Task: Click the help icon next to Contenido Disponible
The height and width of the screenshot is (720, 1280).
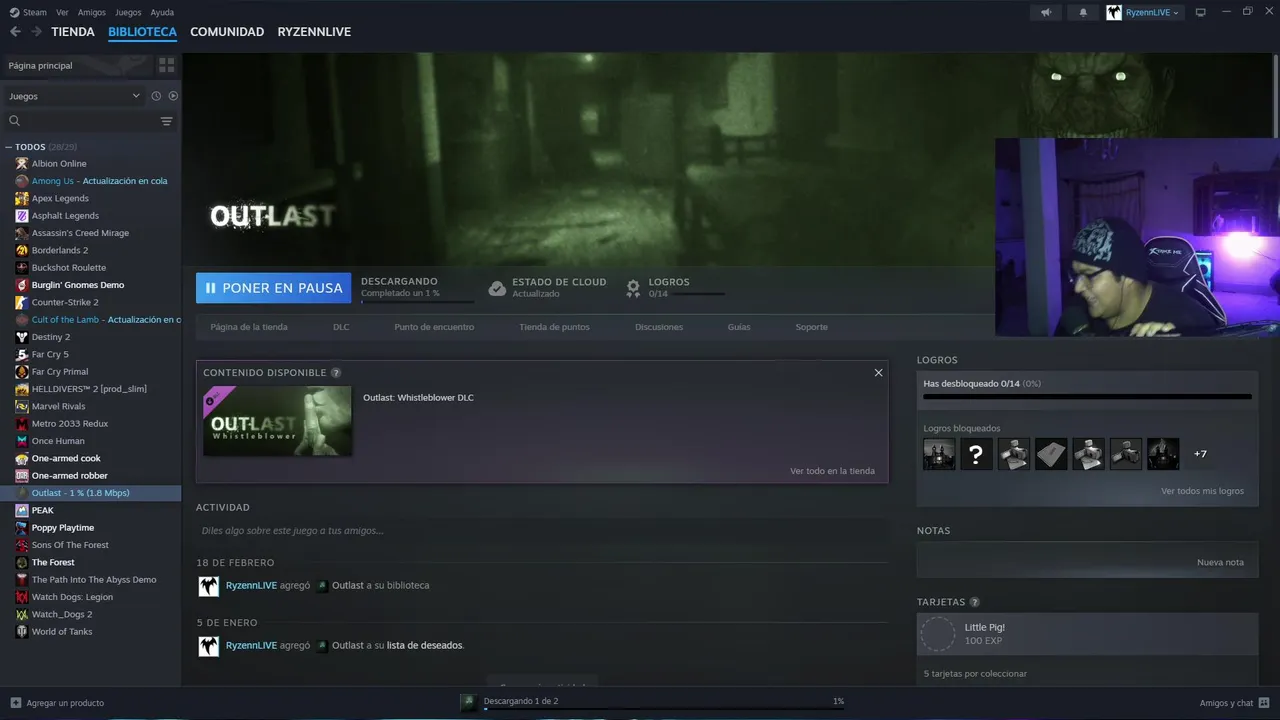Action: click(x=336, y=373)
